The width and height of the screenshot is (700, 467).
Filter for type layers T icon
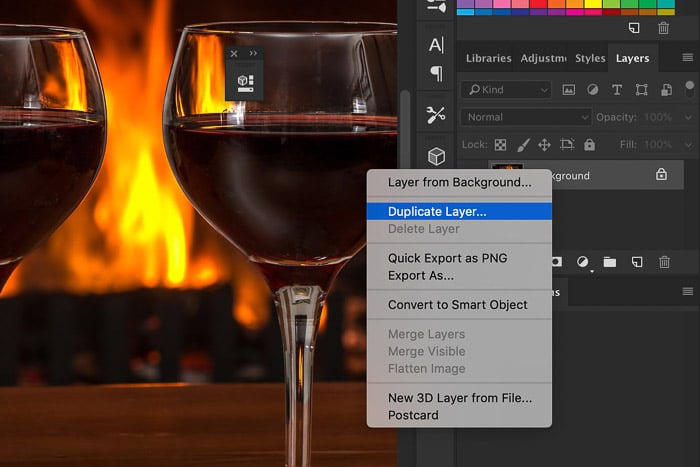click(617, 90)
